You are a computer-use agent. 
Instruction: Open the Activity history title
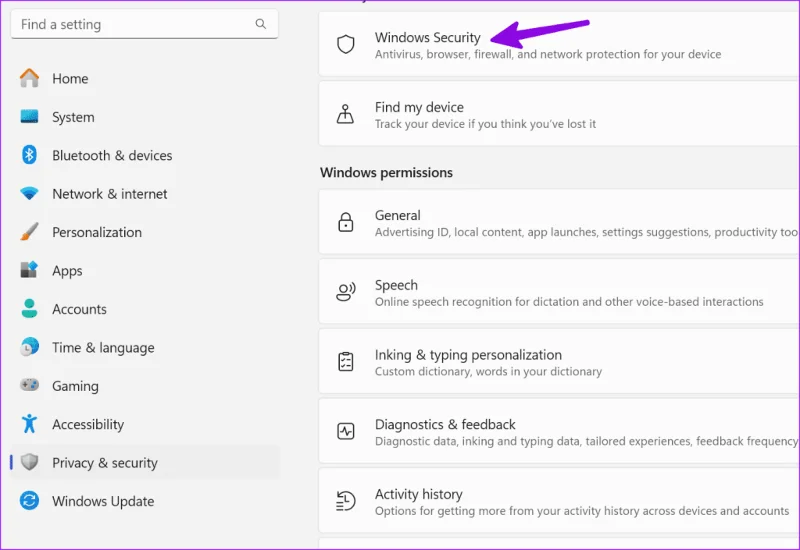tap(418, 494)
